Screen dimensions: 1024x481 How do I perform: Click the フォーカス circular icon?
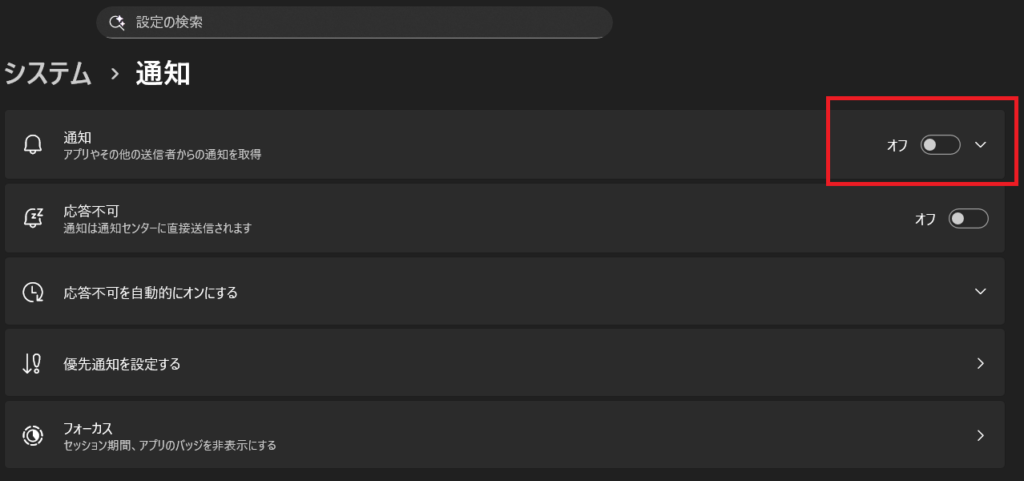33,436
